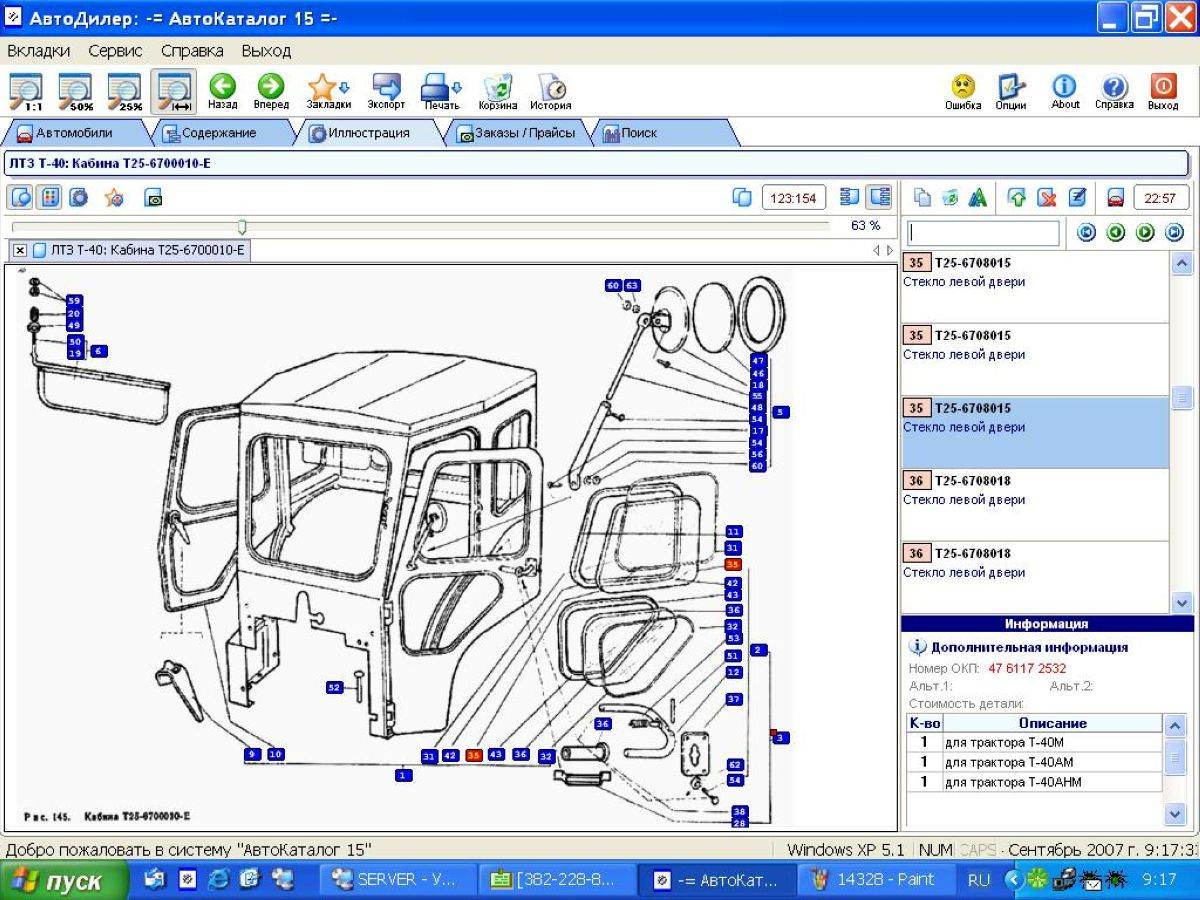This screenshot has width=1200, height=900.
Task: Click the red X delete parts icon
Action: coord(1046,197)
